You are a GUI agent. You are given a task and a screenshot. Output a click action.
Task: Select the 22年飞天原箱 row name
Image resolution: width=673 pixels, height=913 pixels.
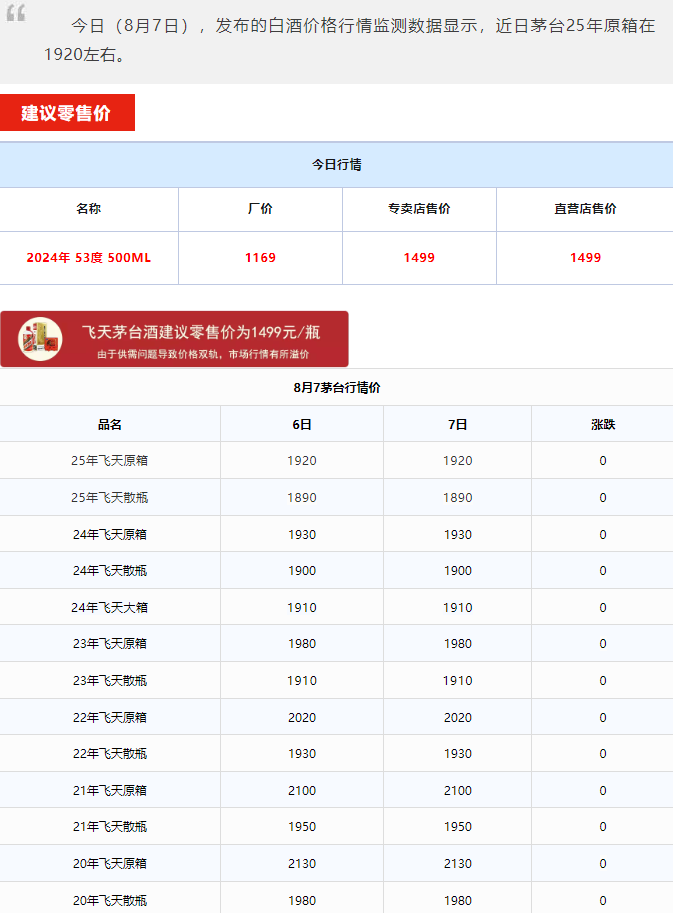(x=110, y=717)
